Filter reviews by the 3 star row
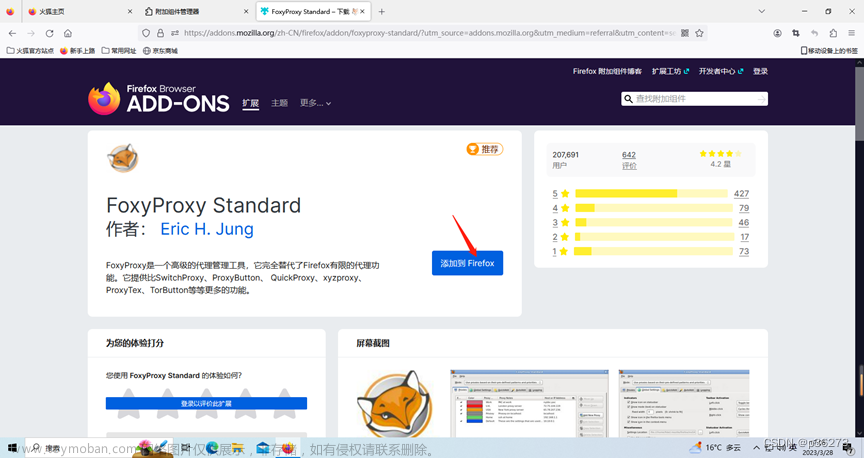This screenshot has width=864, height=458. 650,222
